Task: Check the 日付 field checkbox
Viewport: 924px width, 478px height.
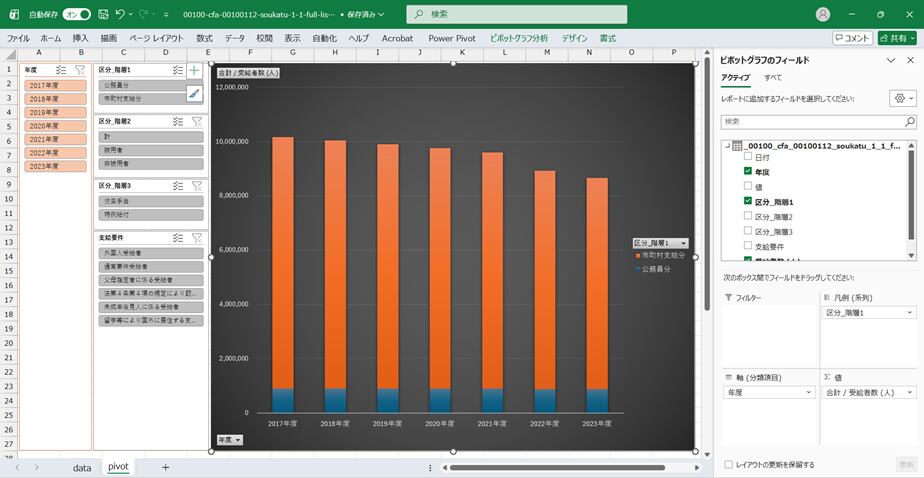Action: coord(747,158)
